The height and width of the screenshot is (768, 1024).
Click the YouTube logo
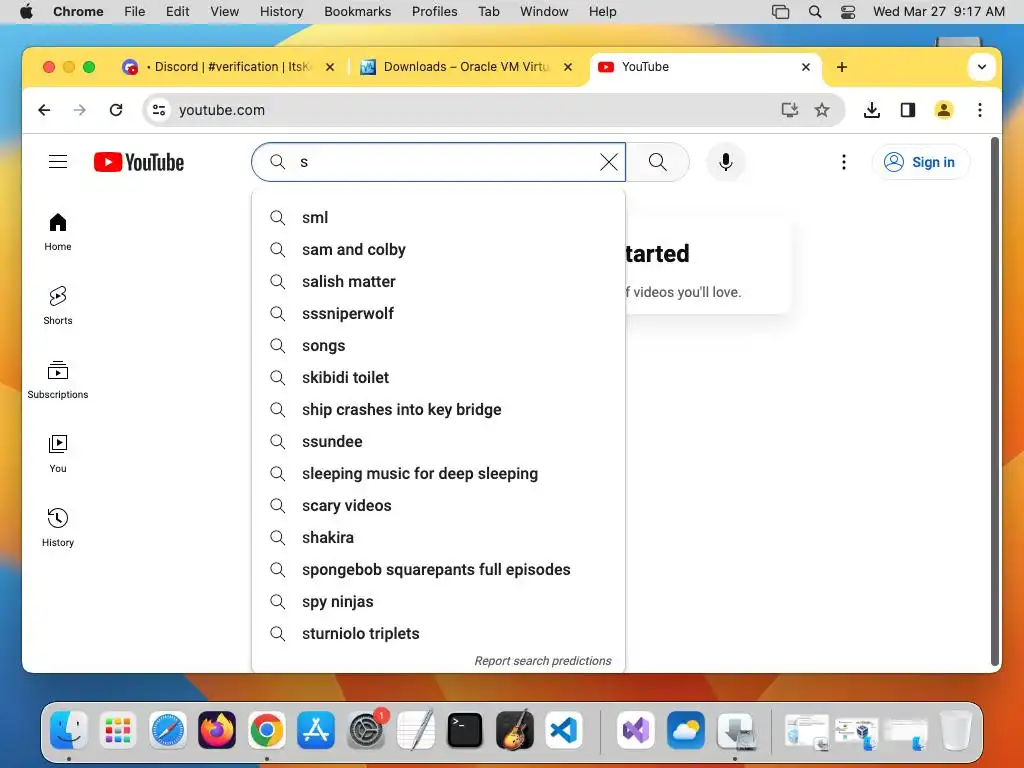tap(139, 162)
